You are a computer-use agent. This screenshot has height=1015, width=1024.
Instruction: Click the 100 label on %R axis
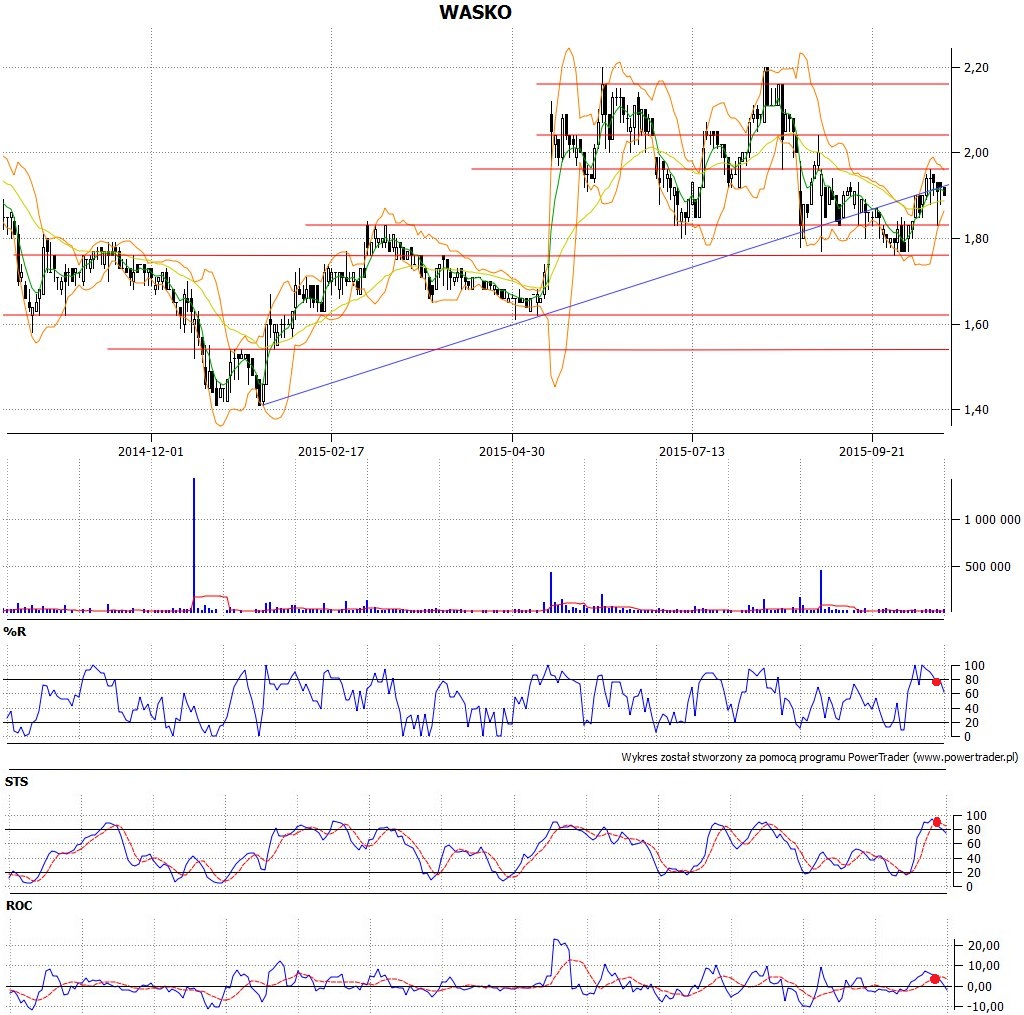pos(974,666)
